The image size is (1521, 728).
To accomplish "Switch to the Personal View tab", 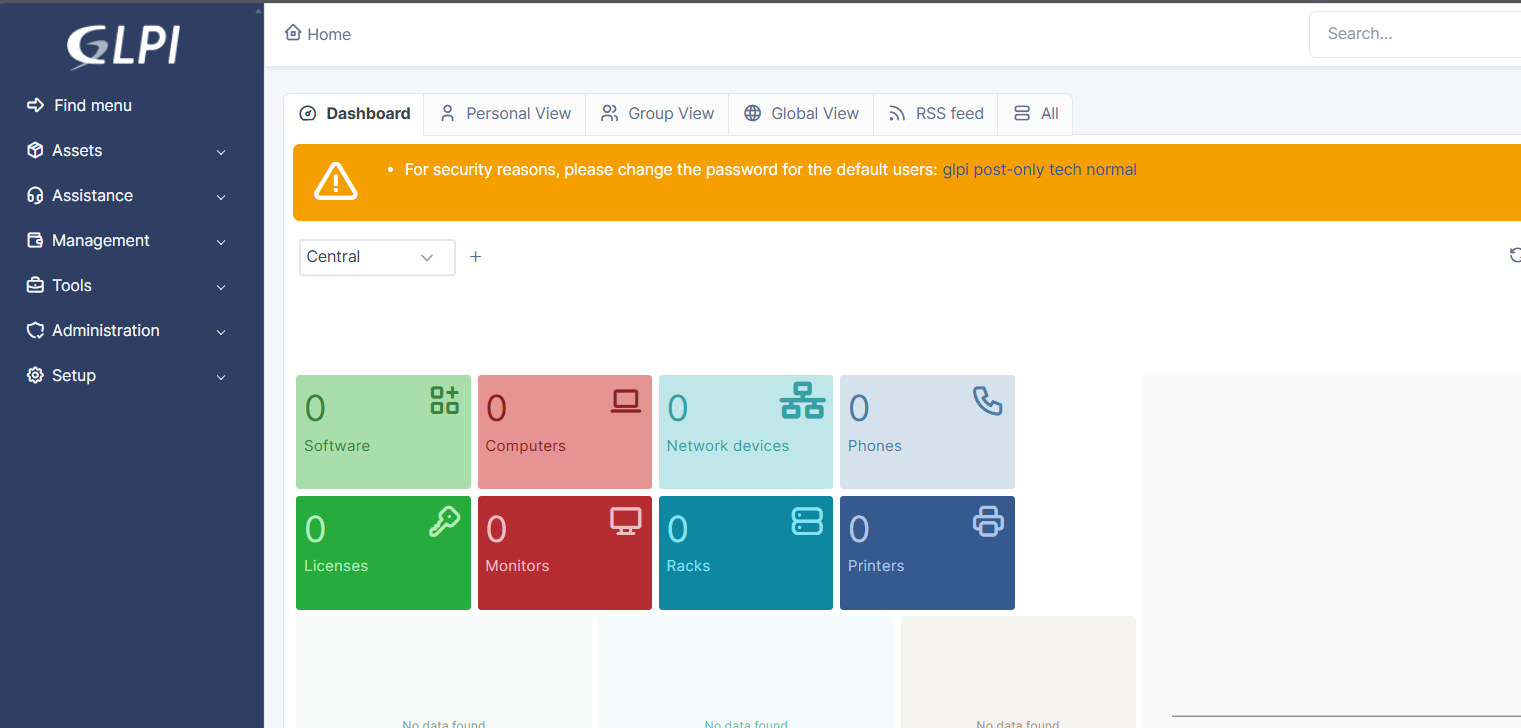I will (505, 114).
